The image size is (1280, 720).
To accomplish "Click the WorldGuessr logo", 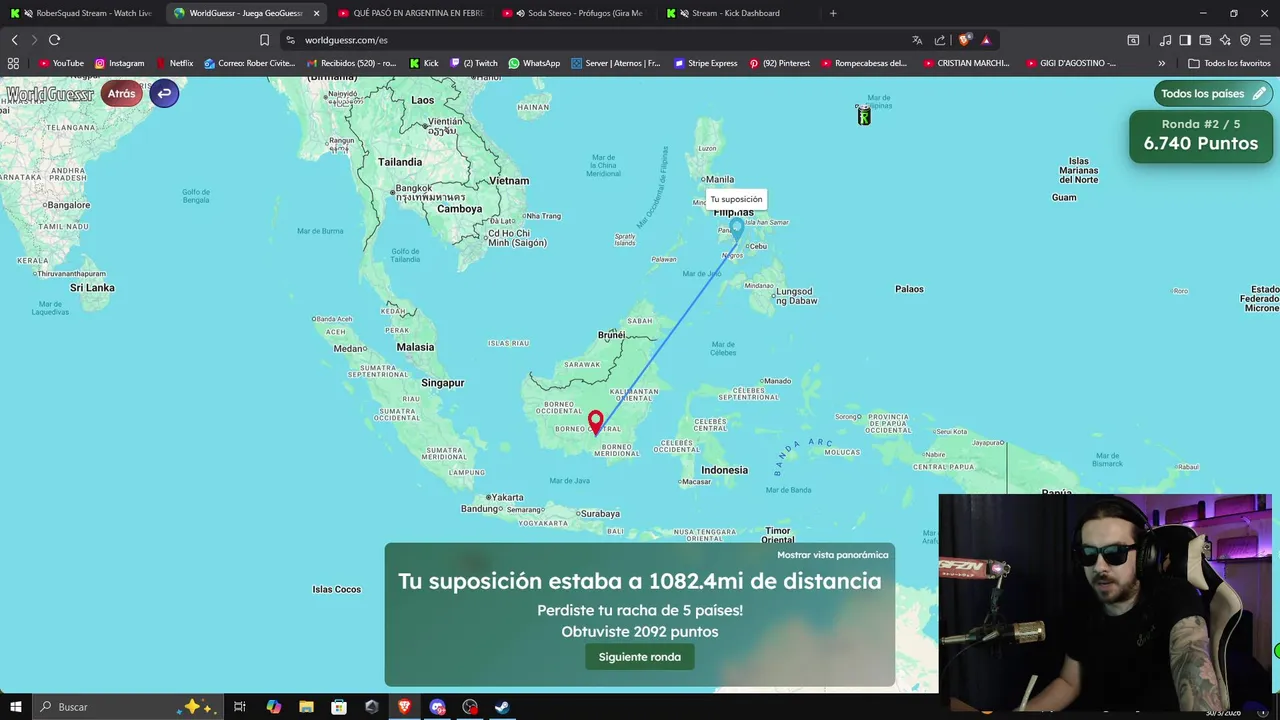I will click(x=50, y=94).
